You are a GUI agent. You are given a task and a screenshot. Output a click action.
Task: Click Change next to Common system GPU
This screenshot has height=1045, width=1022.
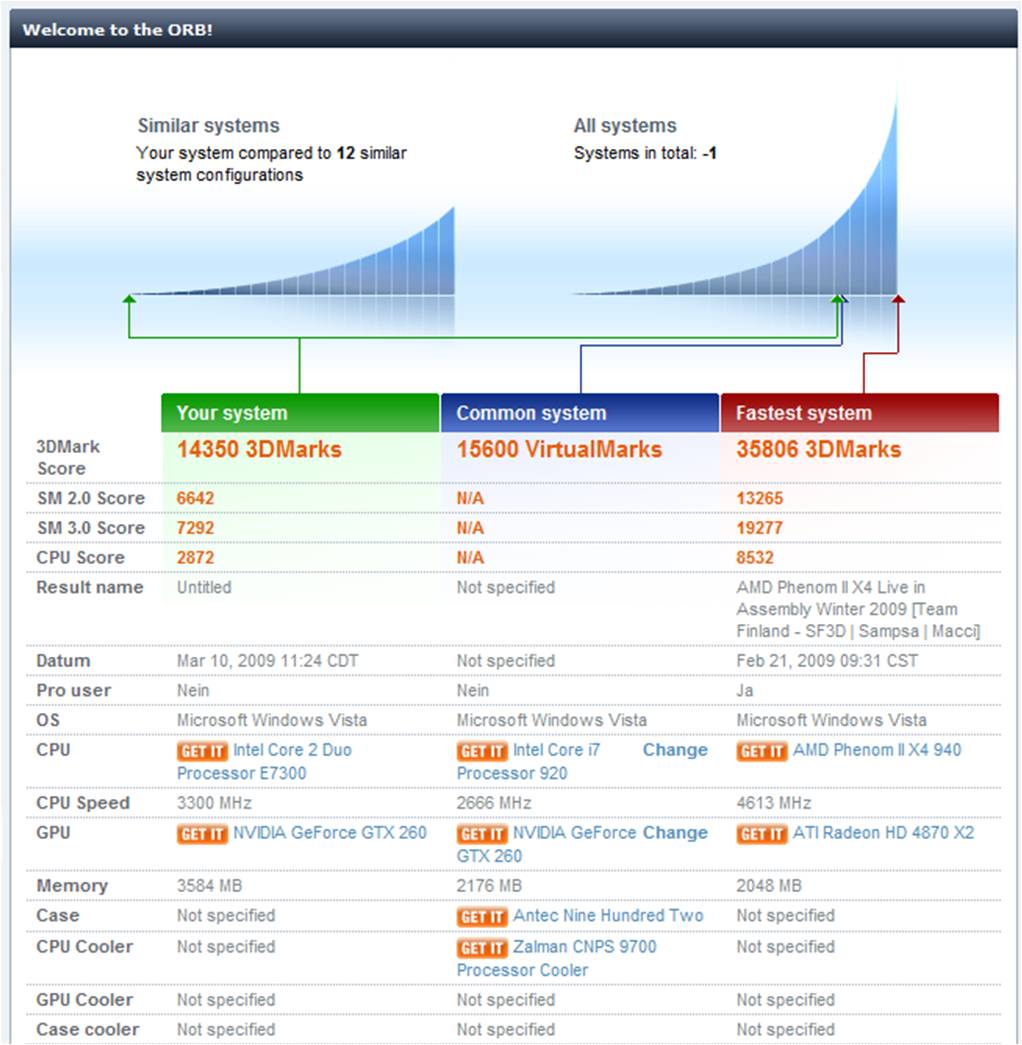[x=675, y=832]
